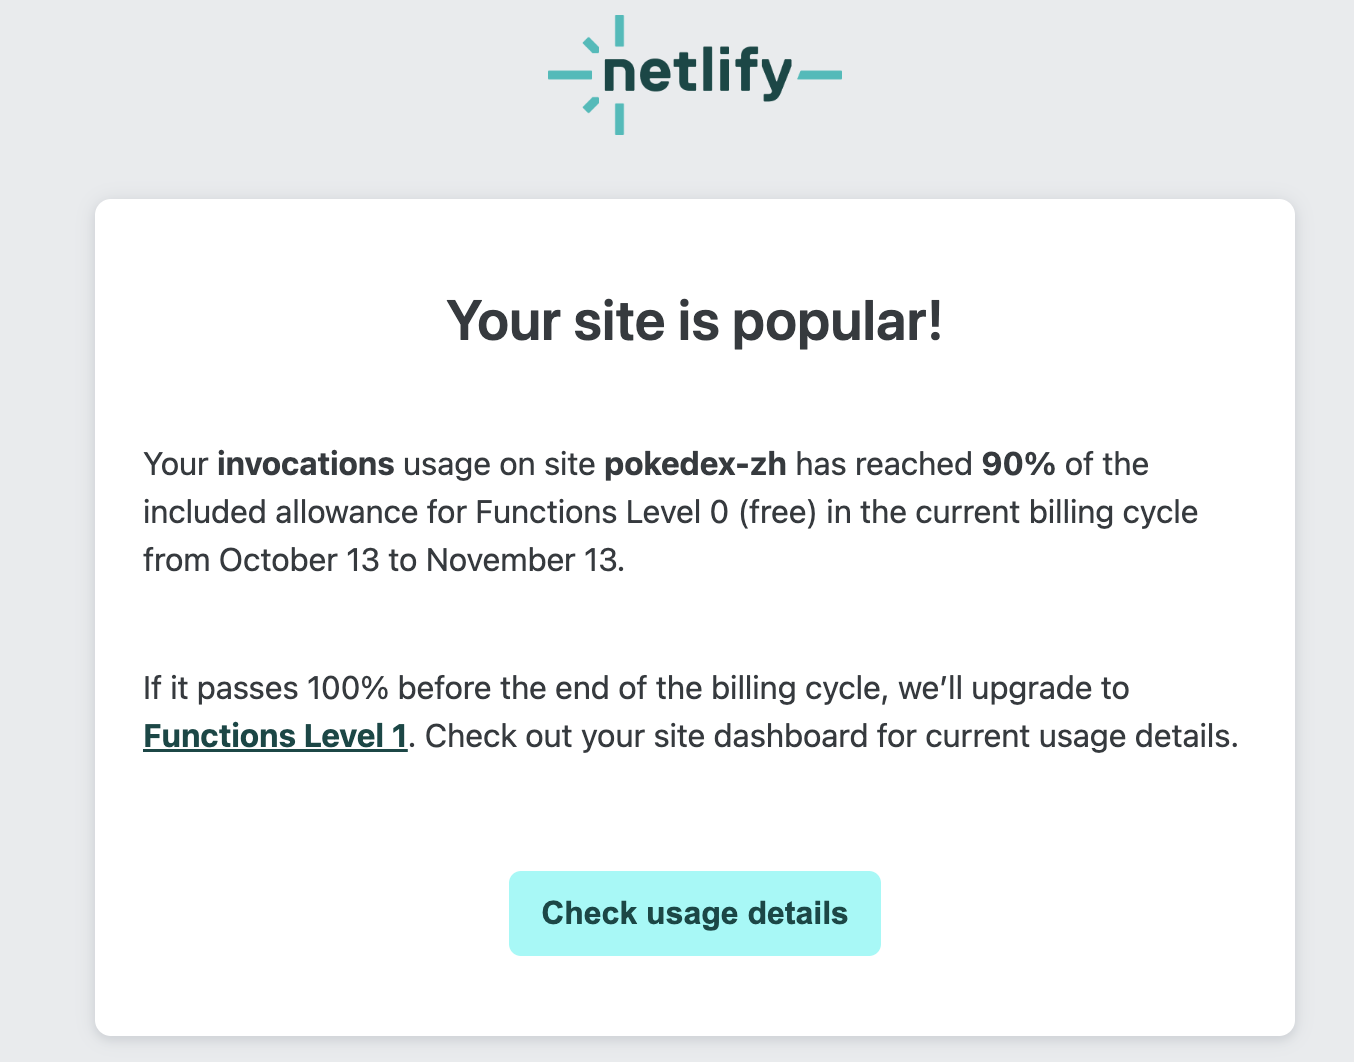1354x1062 pixels.
Task: Click the site name pokedex-zh
Action: [696, 464]
